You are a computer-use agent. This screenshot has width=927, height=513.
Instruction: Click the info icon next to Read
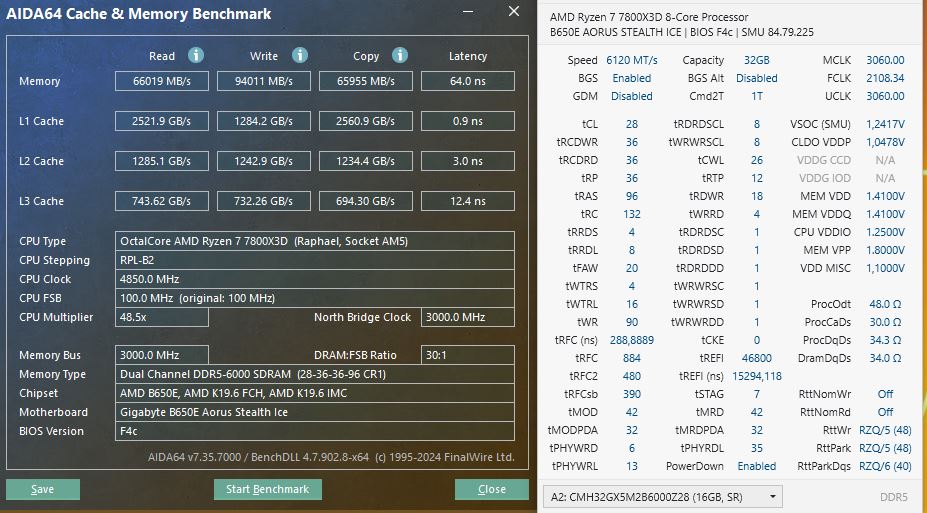click(196, 56)
